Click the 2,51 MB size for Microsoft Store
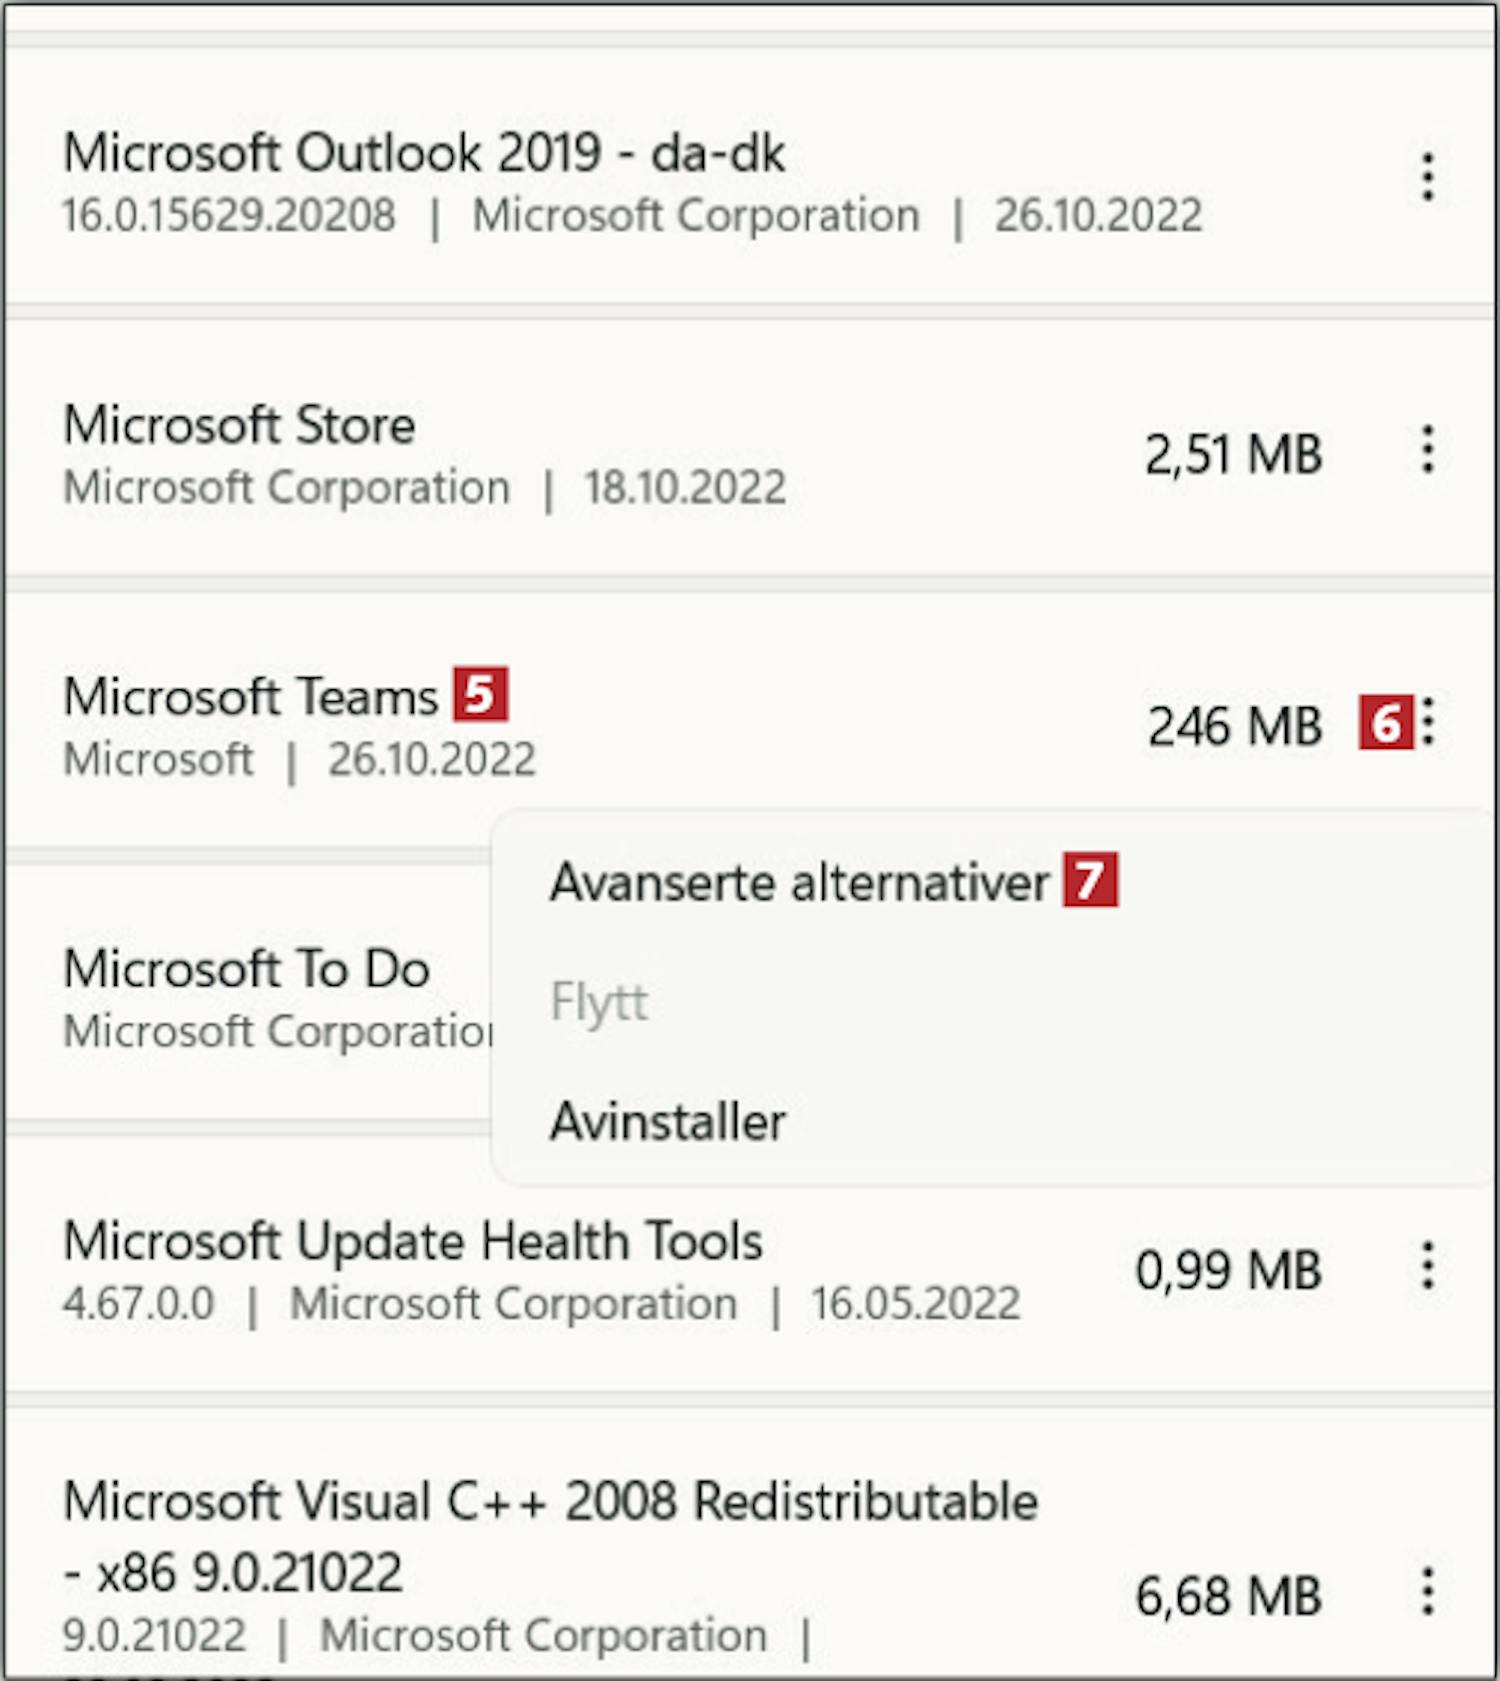Viewport: 1500px width, 1681px height. pos(1233,454)
